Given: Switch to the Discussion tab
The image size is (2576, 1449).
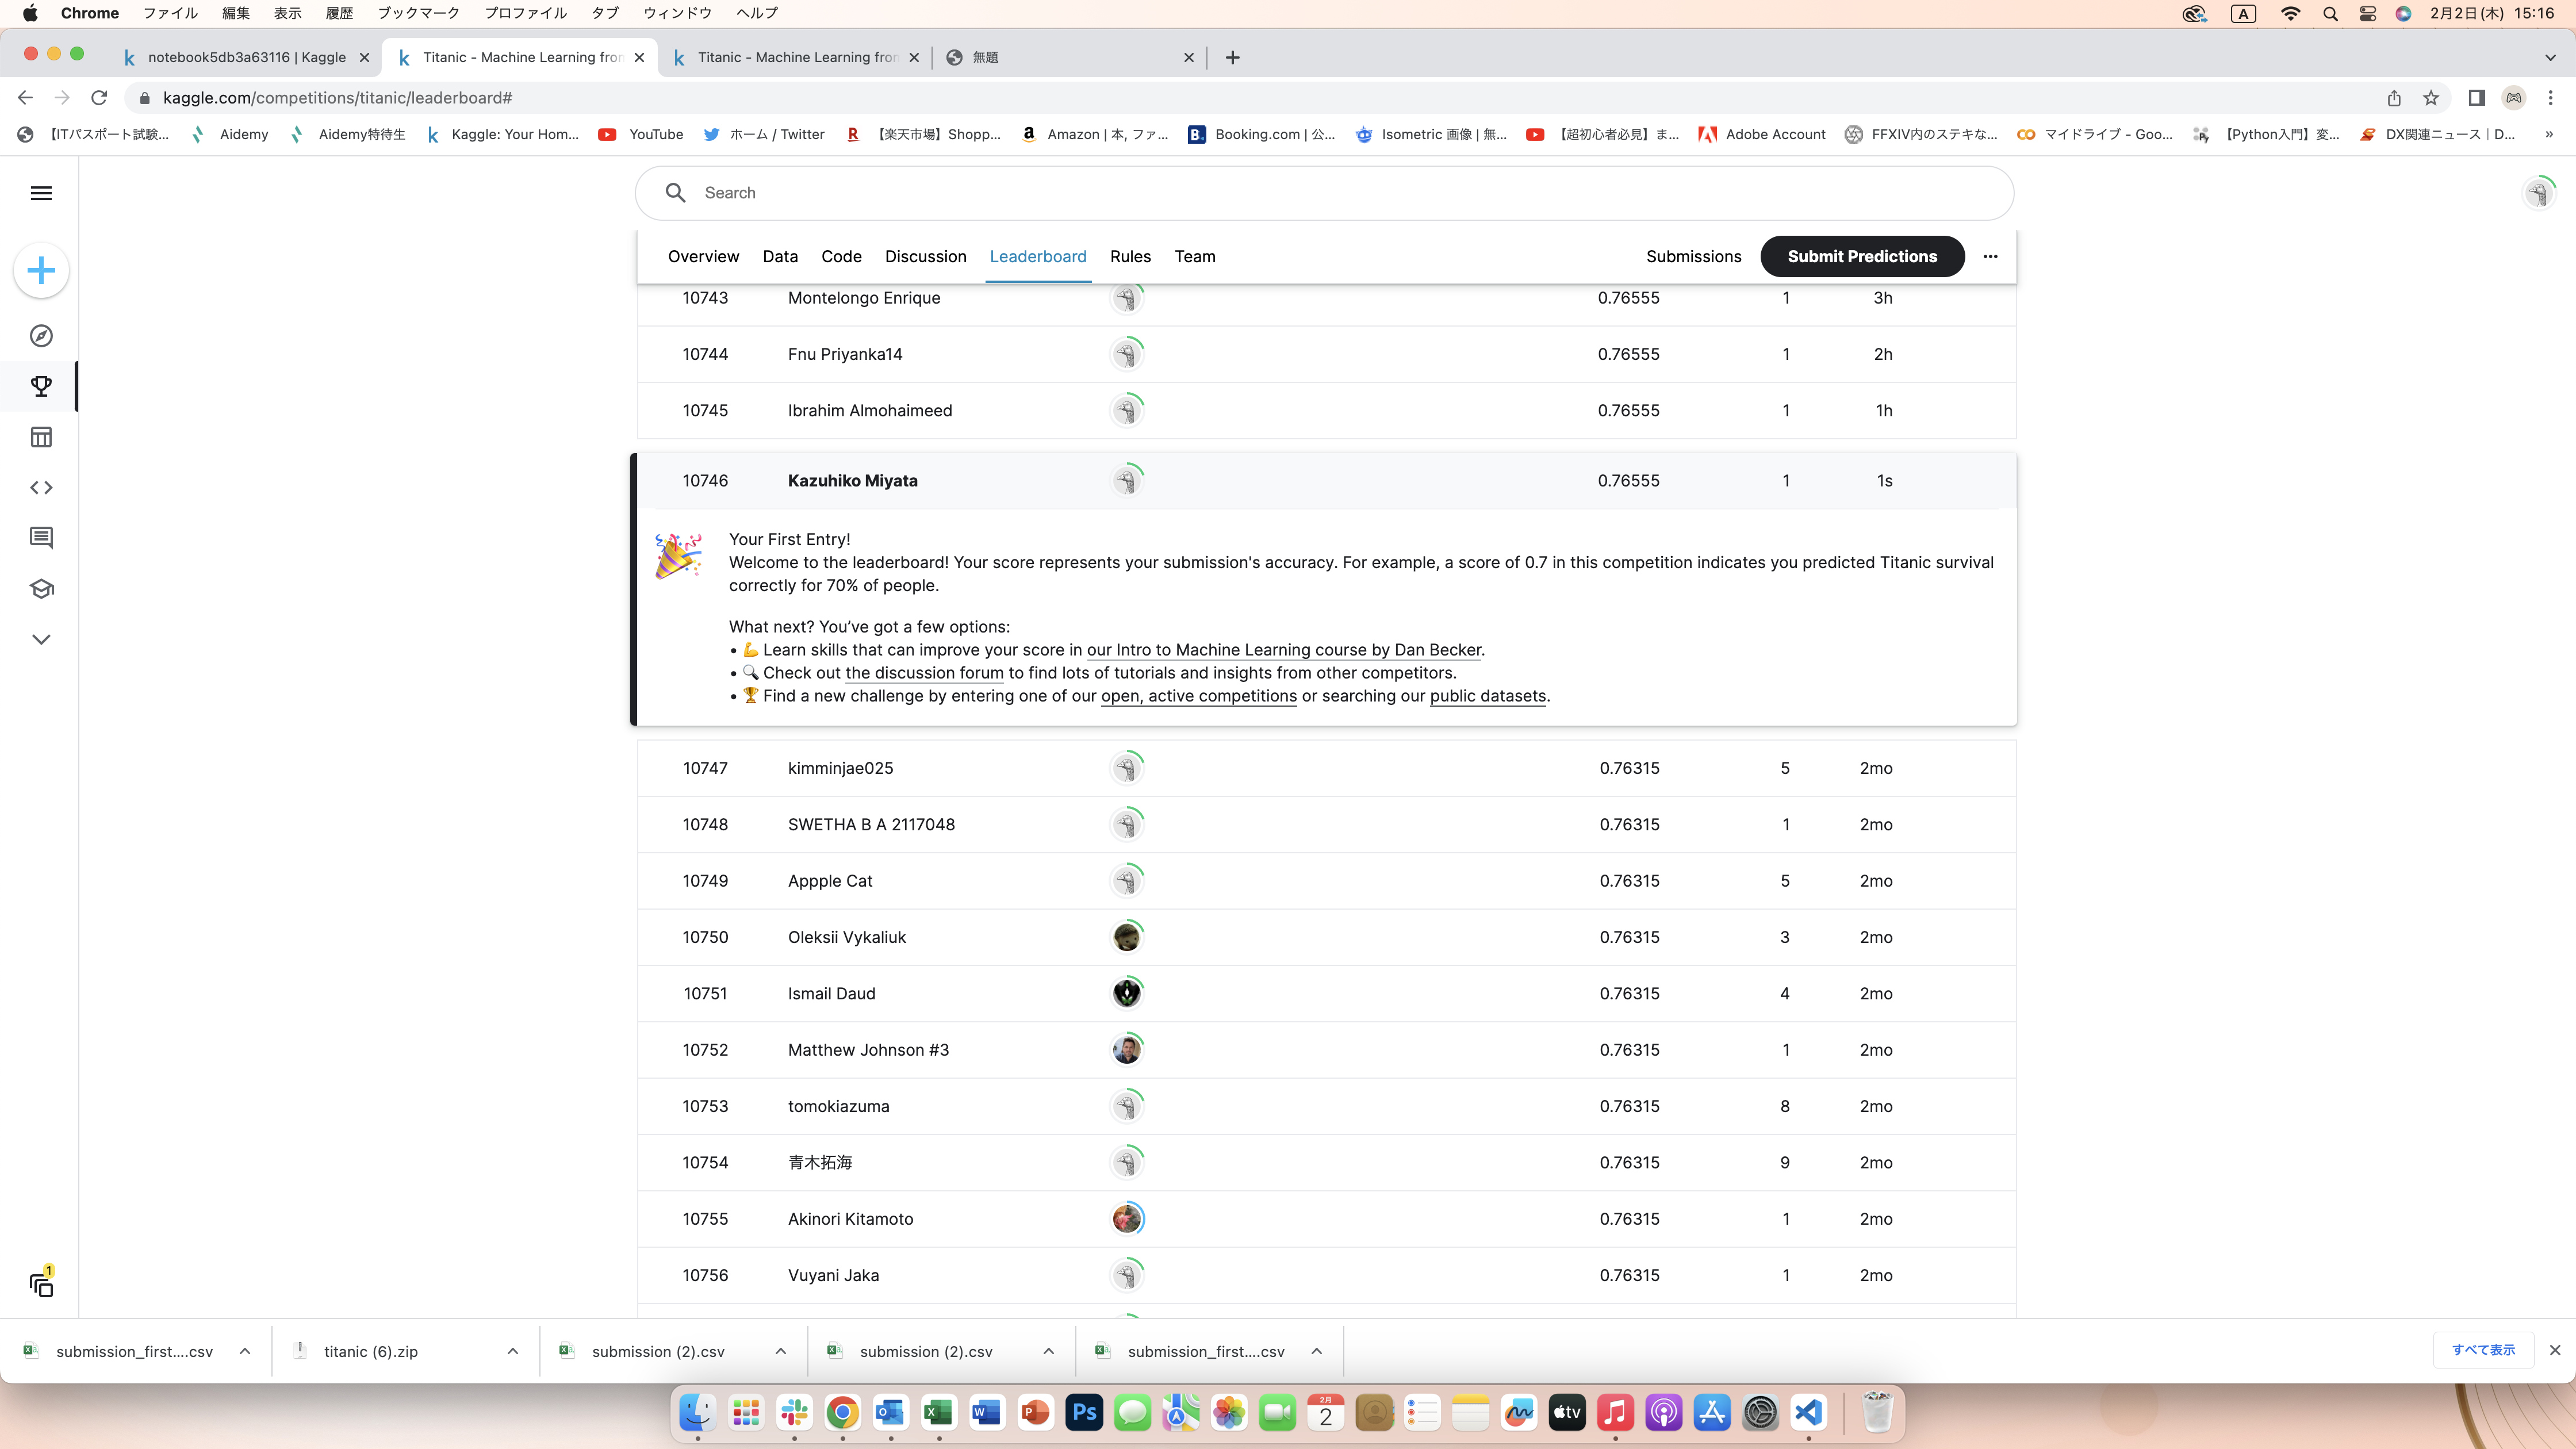Looking at the screenshot, I should (x=925, y=257).
